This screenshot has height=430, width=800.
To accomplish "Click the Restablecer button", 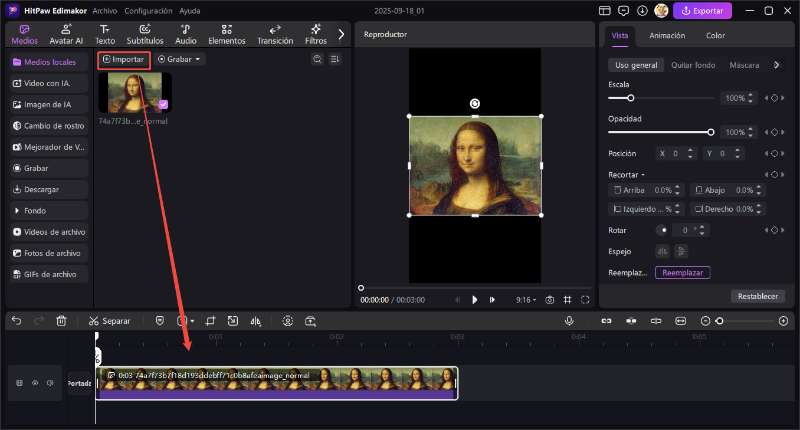I will [758, 296].
